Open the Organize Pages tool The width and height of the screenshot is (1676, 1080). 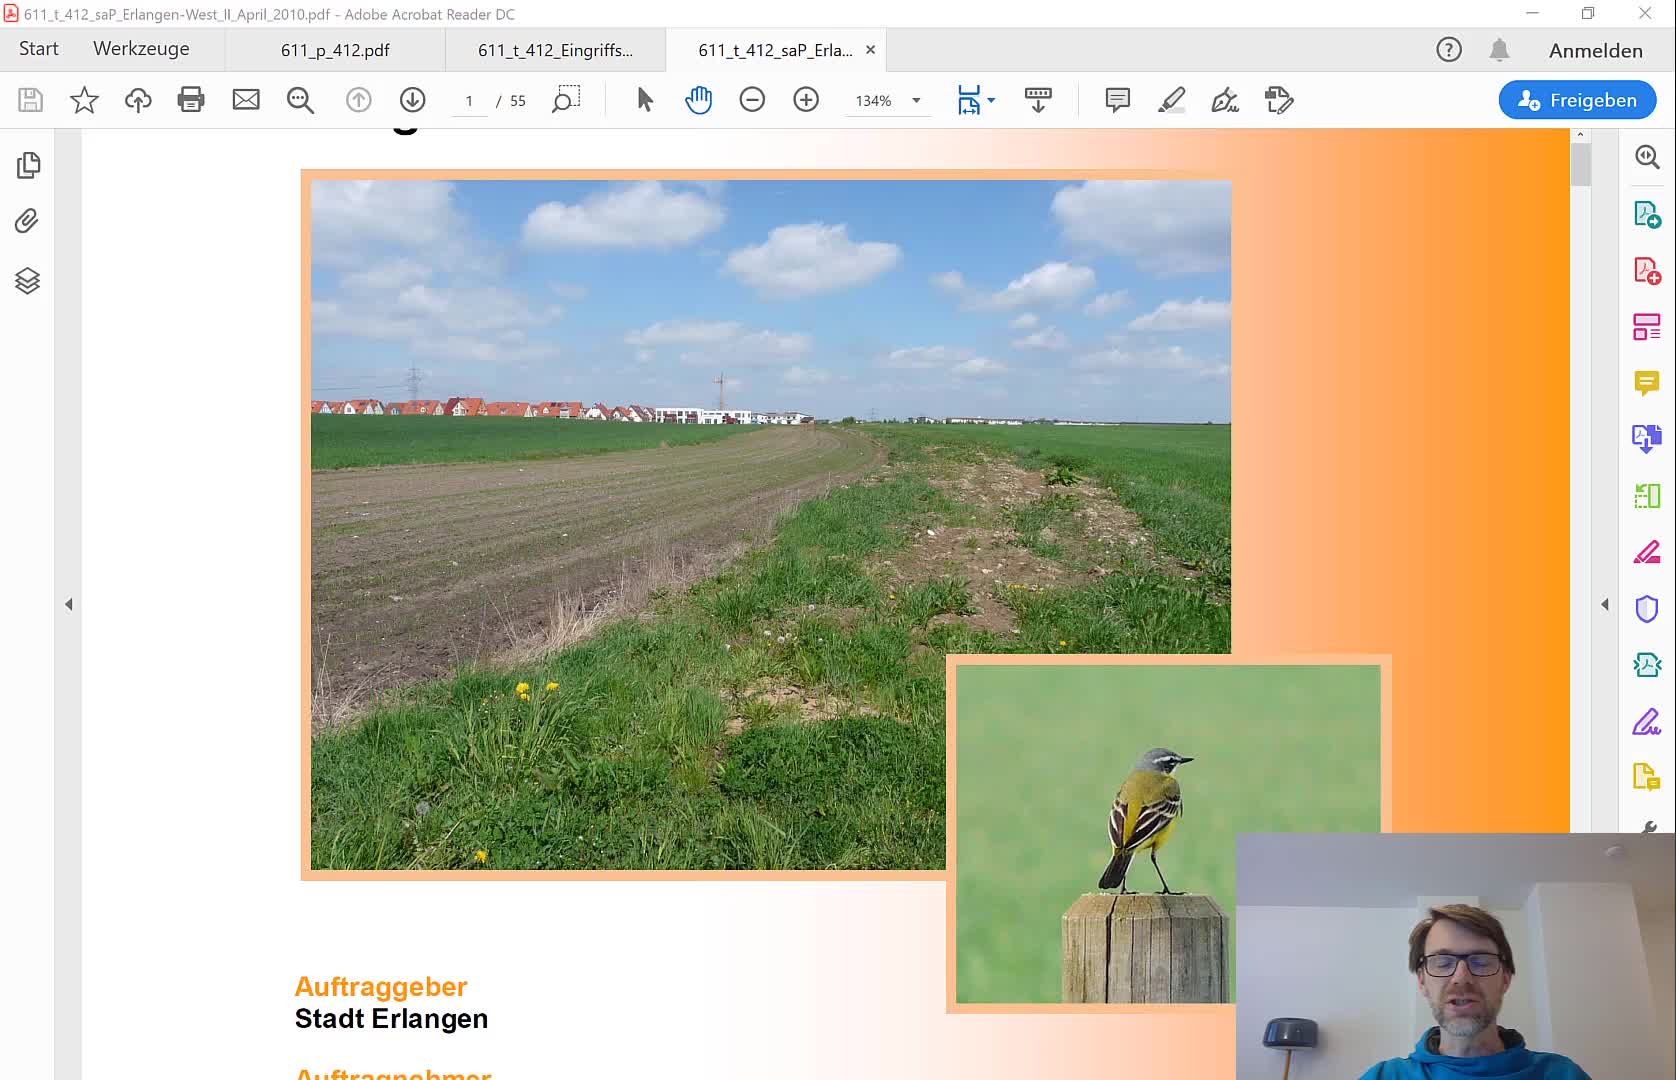point(1647,326)
